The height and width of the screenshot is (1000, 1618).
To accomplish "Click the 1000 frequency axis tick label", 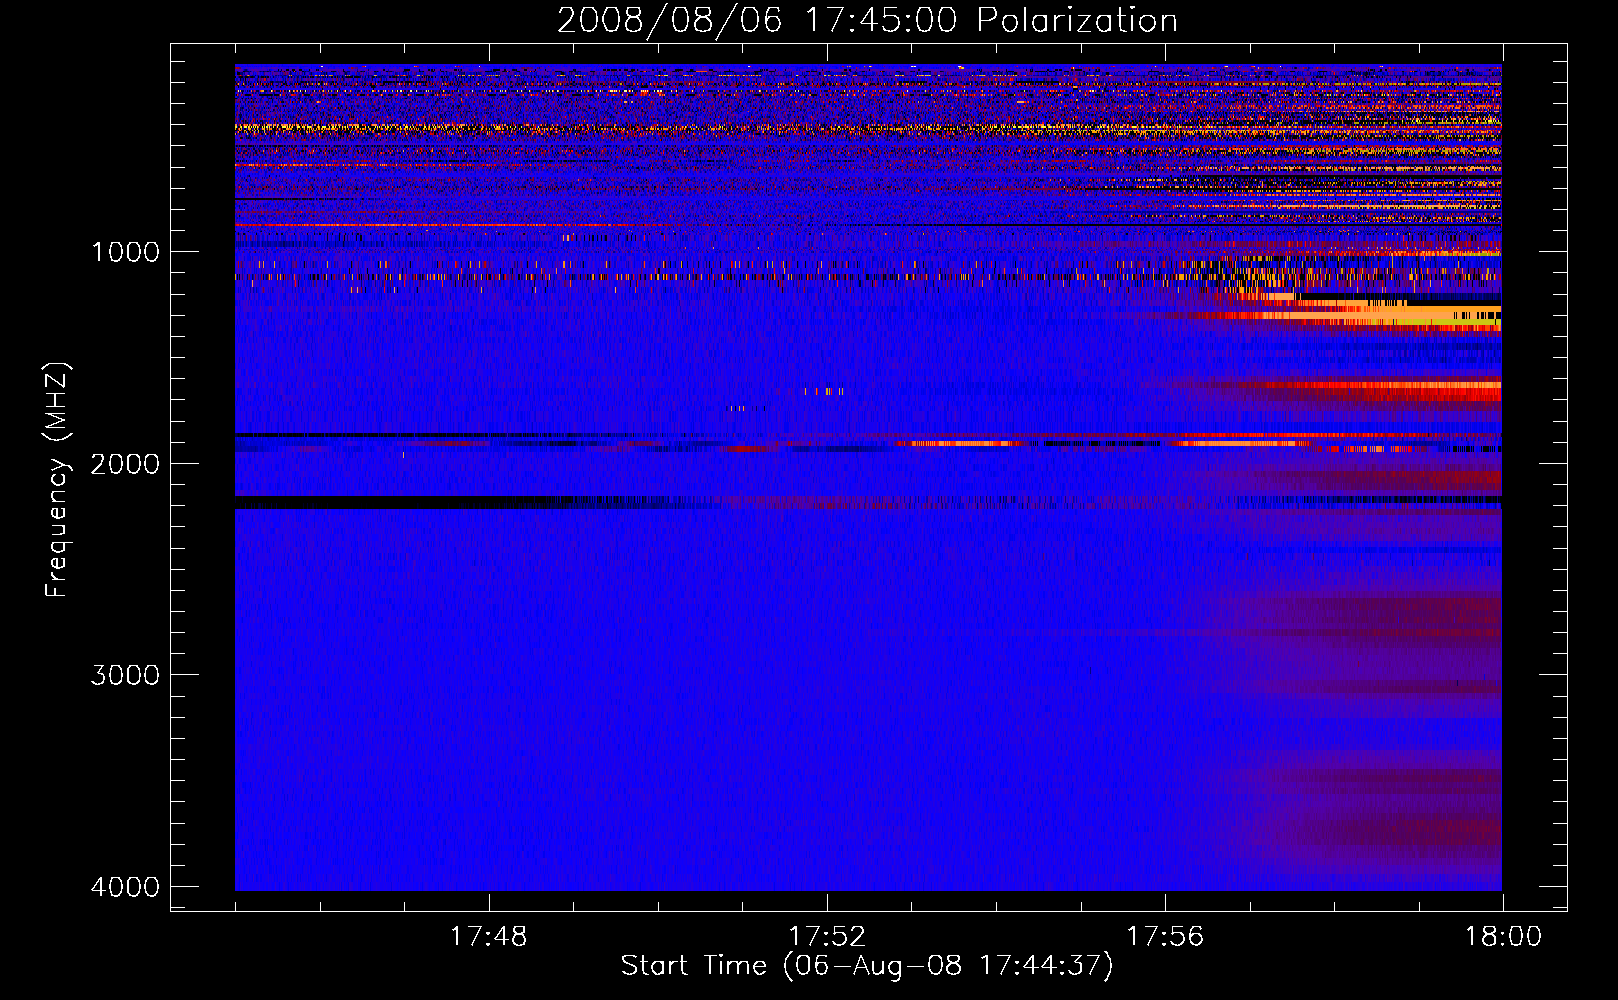I will (x=125, y=252).
